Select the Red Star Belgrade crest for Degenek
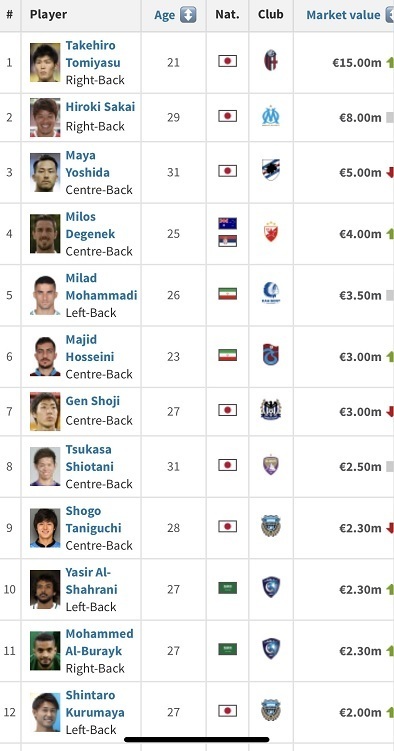The image size is (394, 751). coord(271,232)
